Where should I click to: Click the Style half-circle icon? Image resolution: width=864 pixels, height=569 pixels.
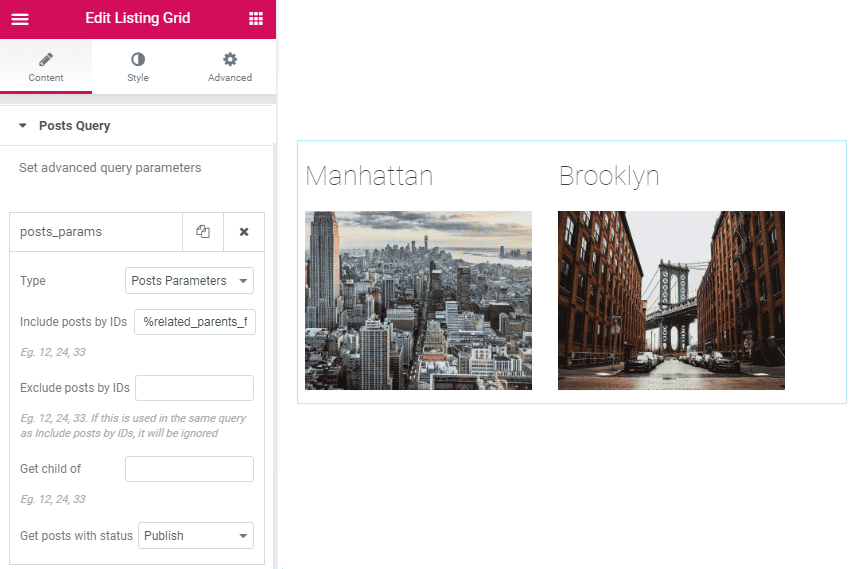click(138, 59)
